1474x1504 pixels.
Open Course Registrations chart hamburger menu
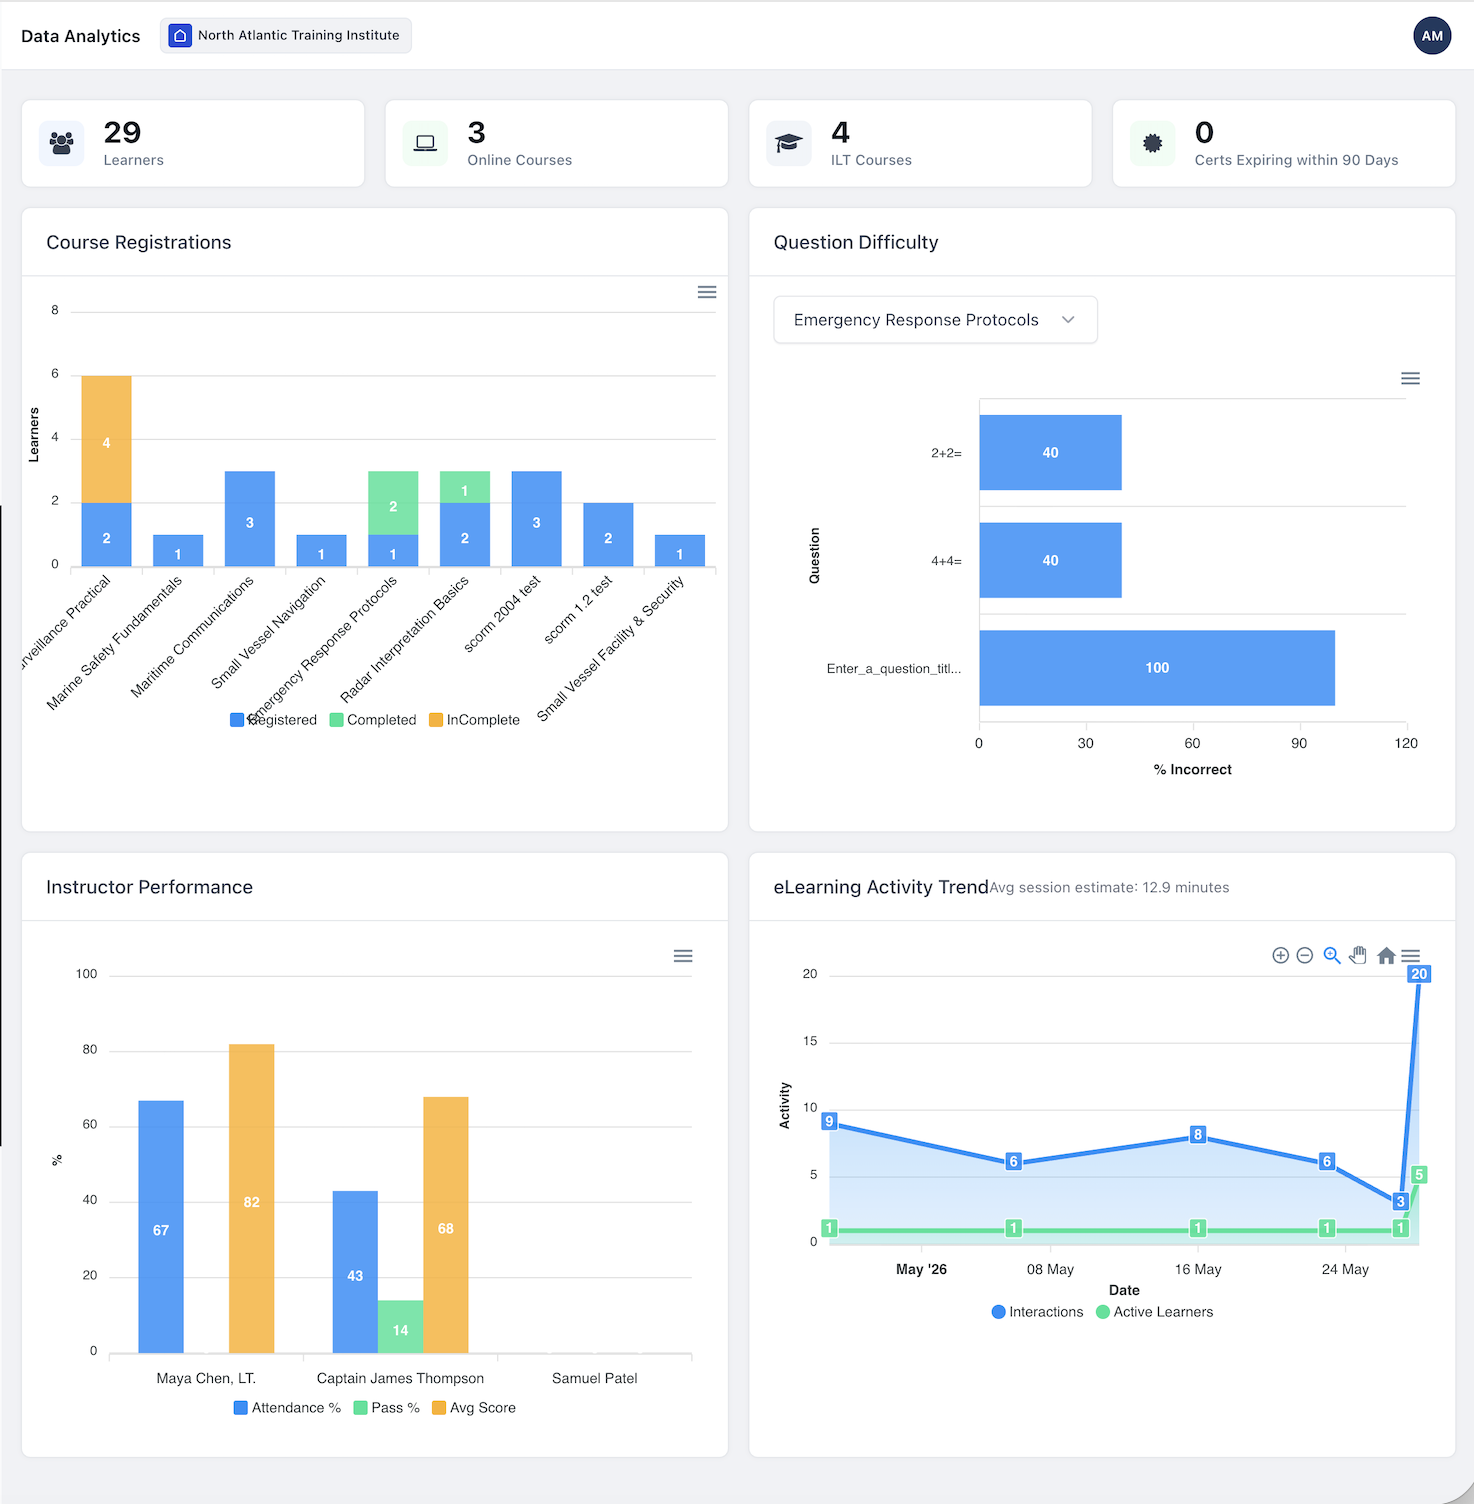(707, 292)
